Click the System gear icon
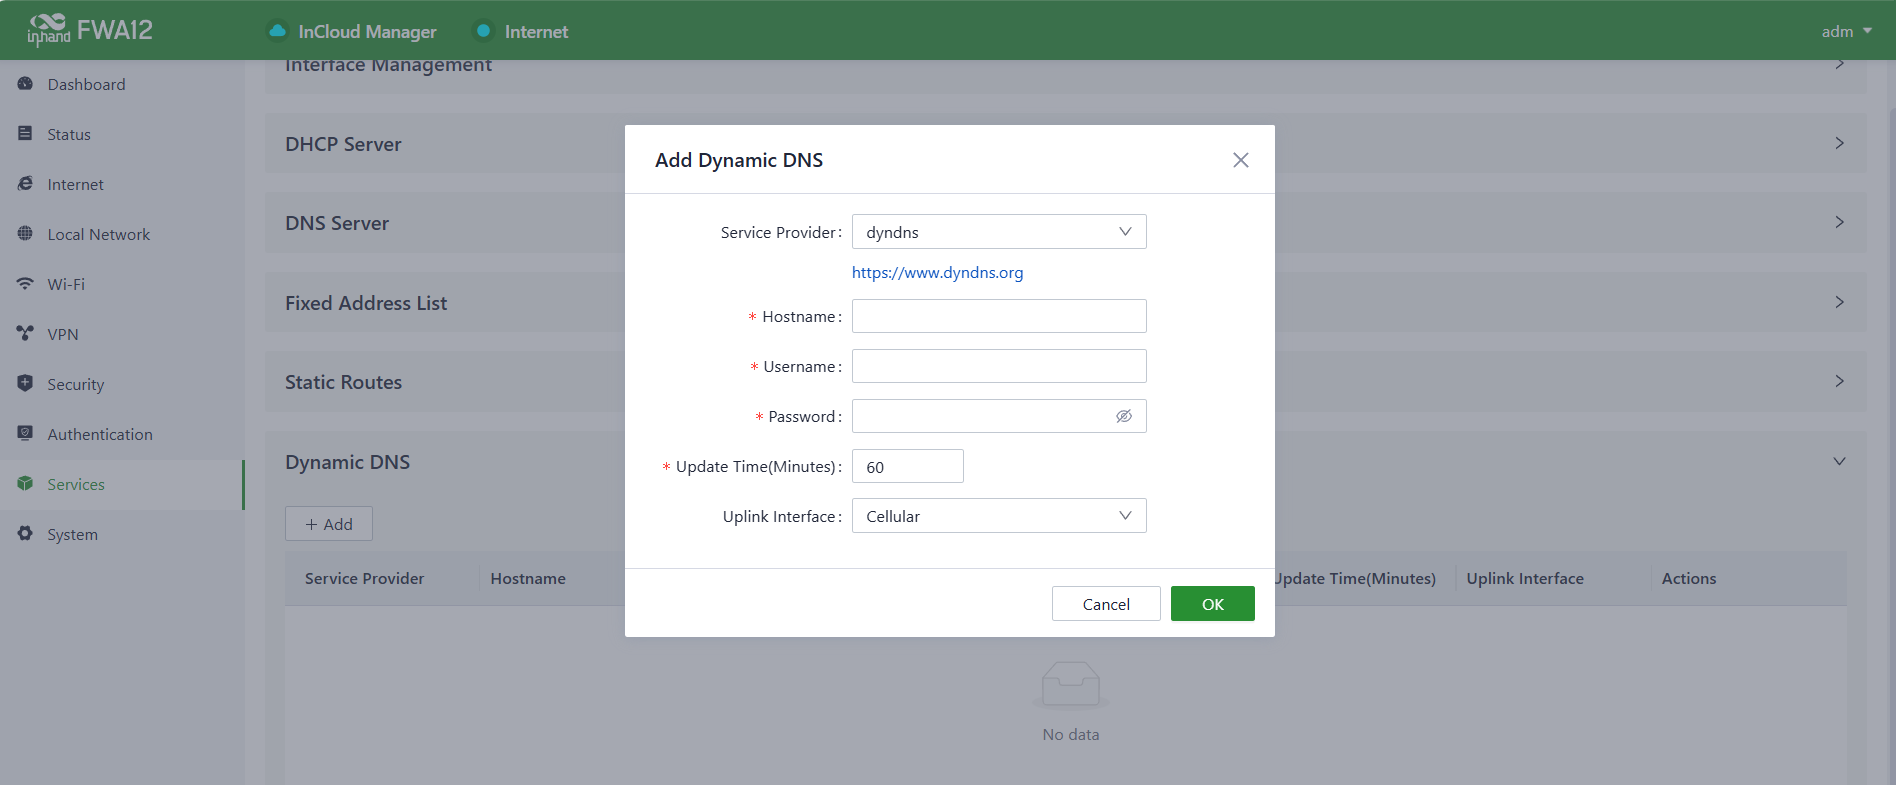 coord(25,534)
